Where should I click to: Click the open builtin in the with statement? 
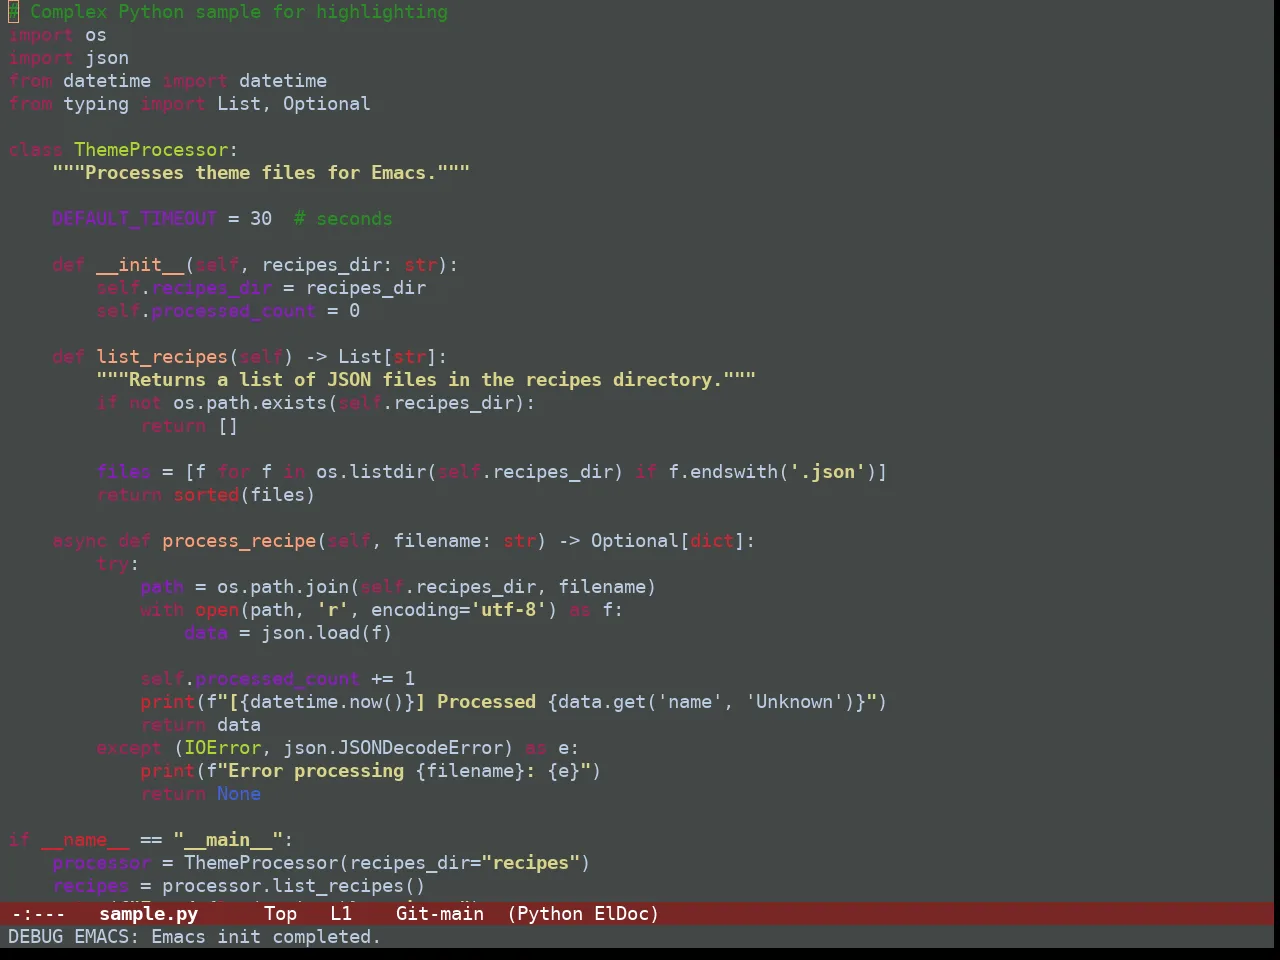[217, 610]
